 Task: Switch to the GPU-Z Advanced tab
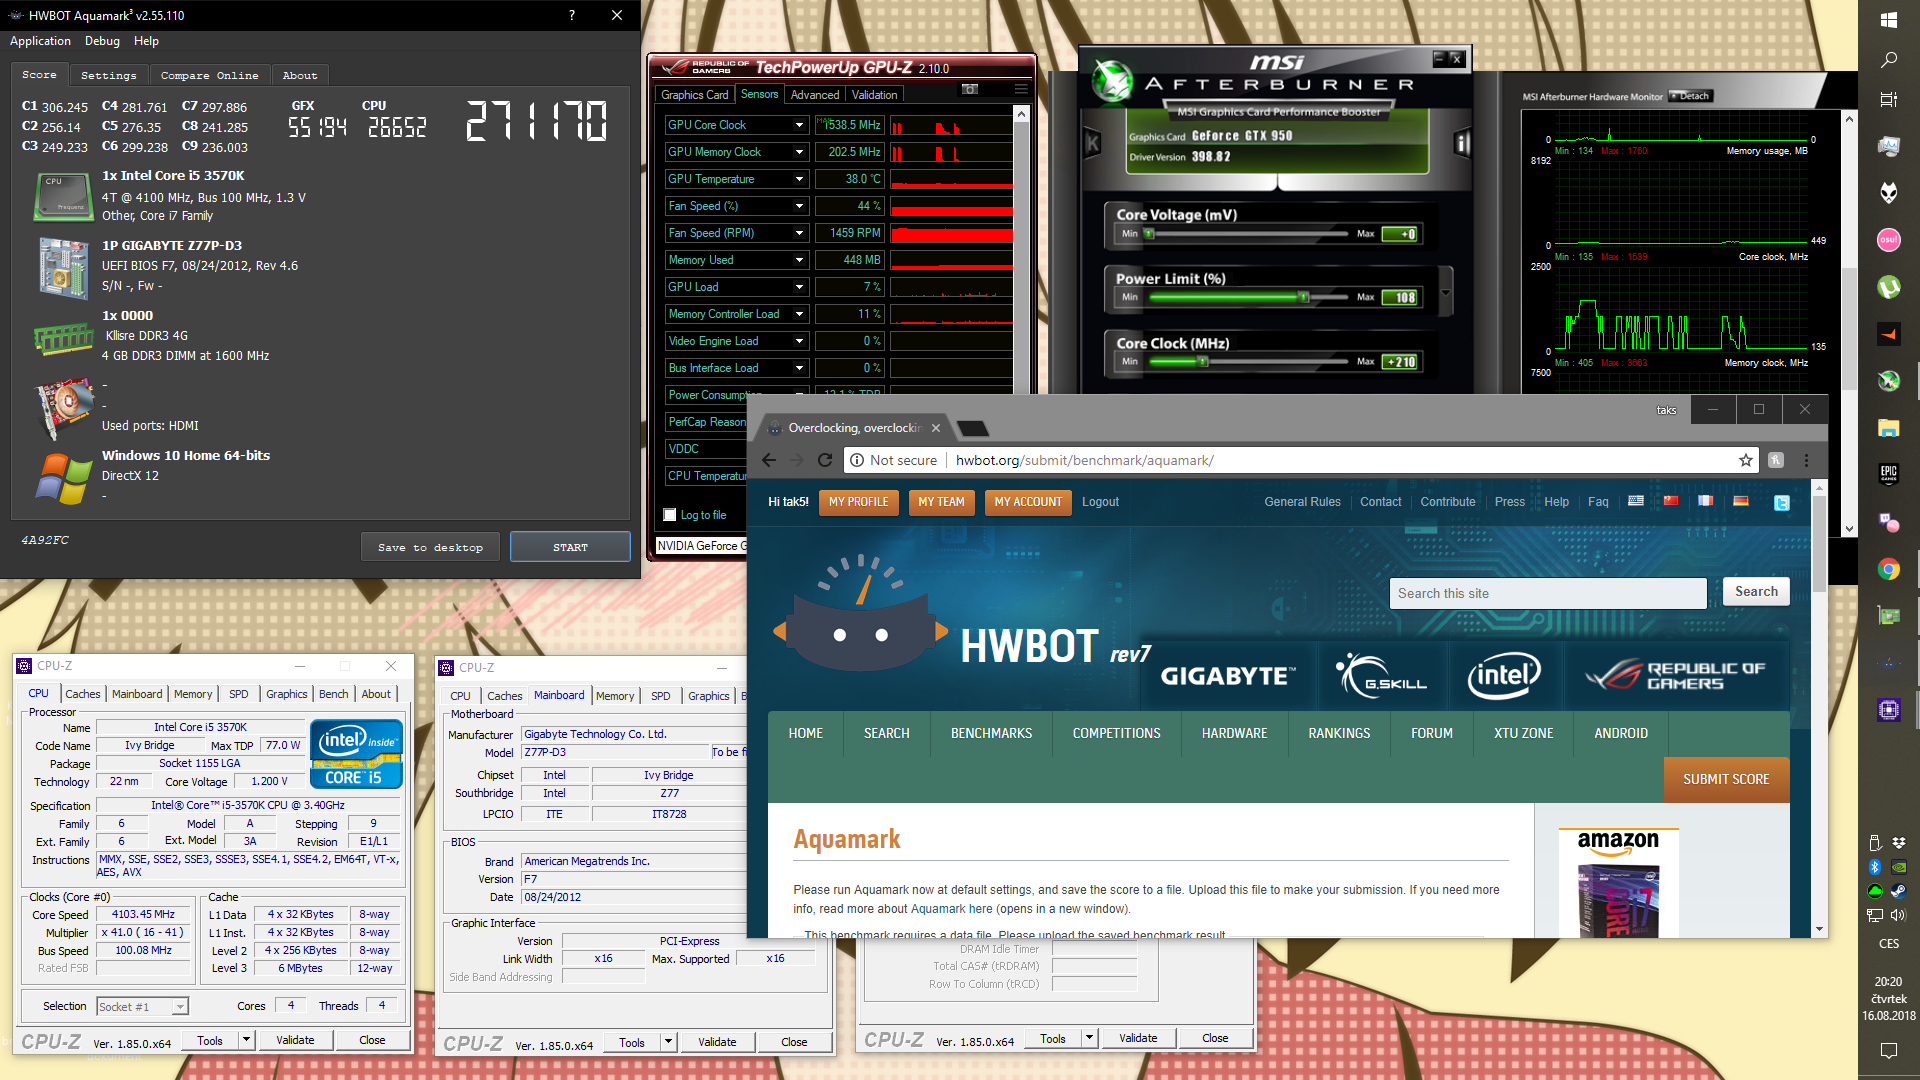[815, 95]
